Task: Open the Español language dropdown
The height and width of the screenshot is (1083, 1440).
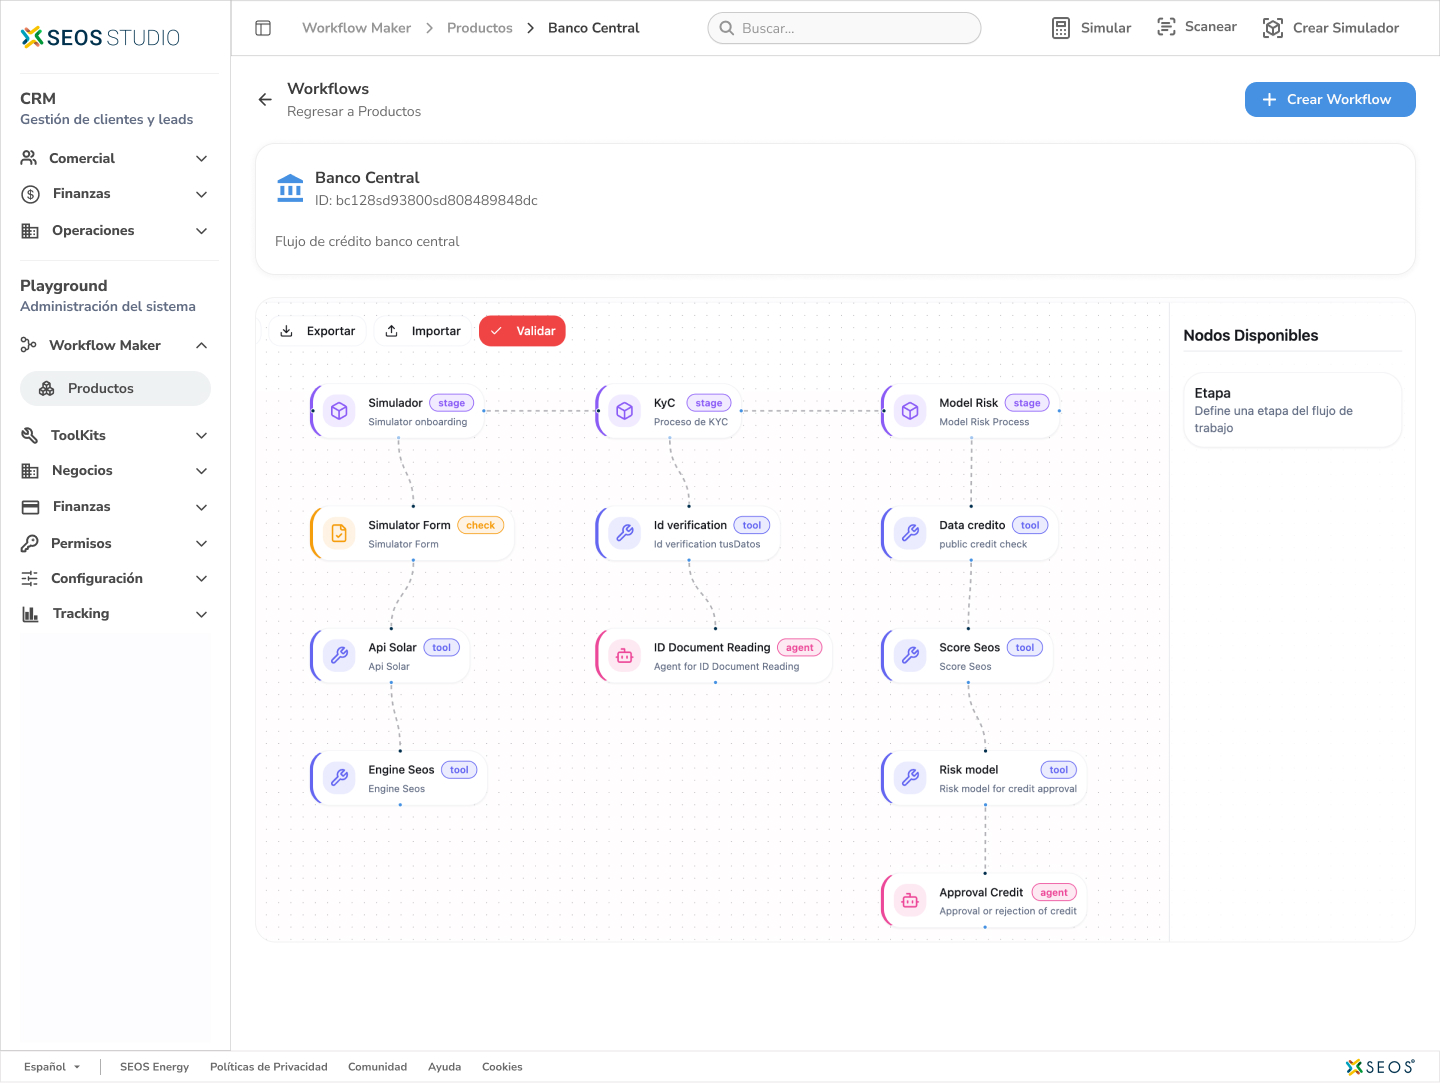Action: (52, 1067)
